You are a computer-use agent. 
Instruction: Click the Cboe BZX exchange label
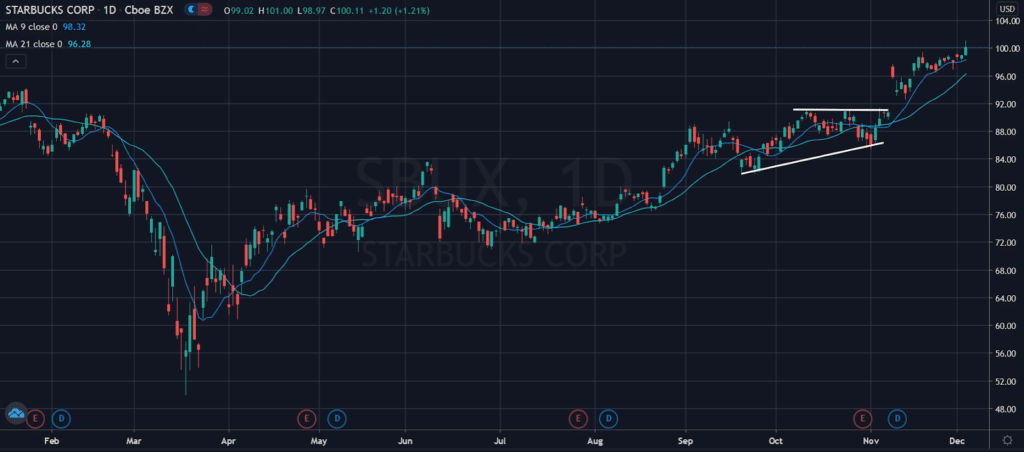pyautogui.click(x=147, y=10)
